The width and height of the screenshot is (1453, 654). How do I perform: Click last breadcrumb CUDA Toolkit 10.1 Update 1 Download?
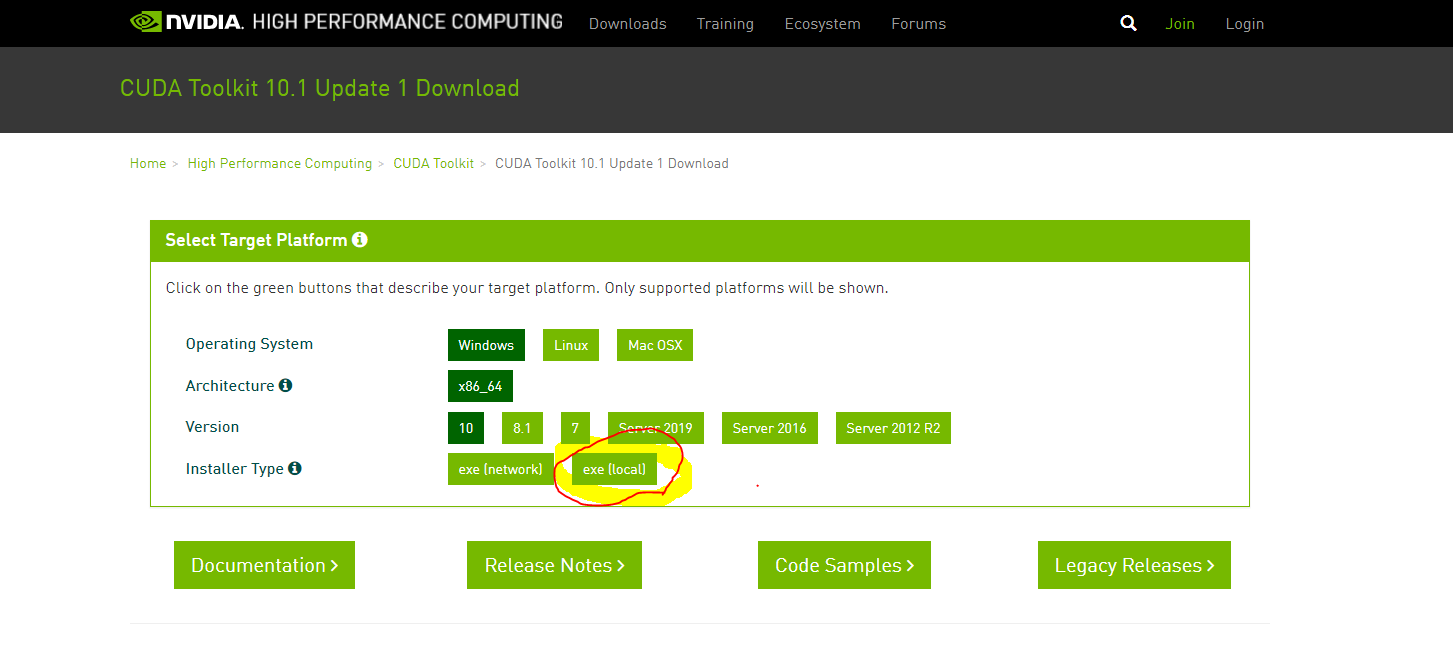[612, 163]
